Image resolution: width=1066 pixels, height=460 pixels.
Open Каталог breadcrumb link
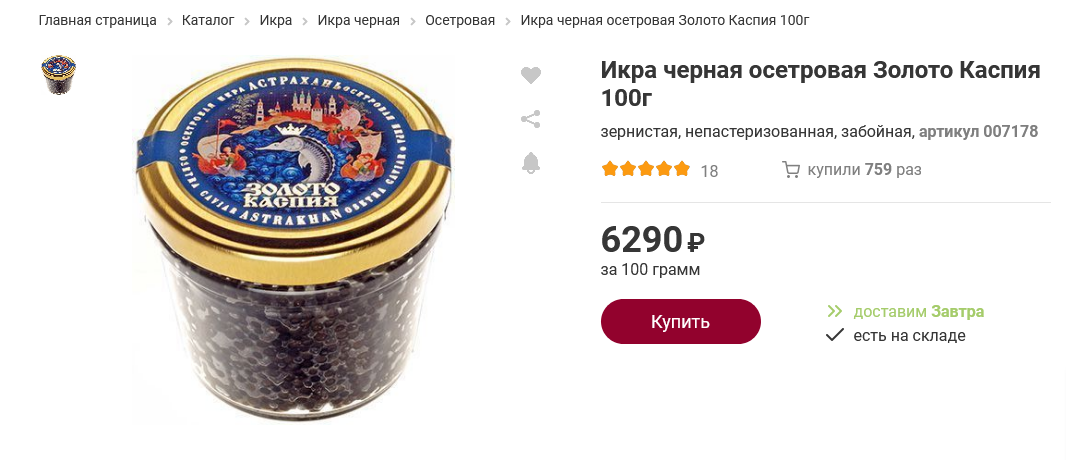(208, 20)
